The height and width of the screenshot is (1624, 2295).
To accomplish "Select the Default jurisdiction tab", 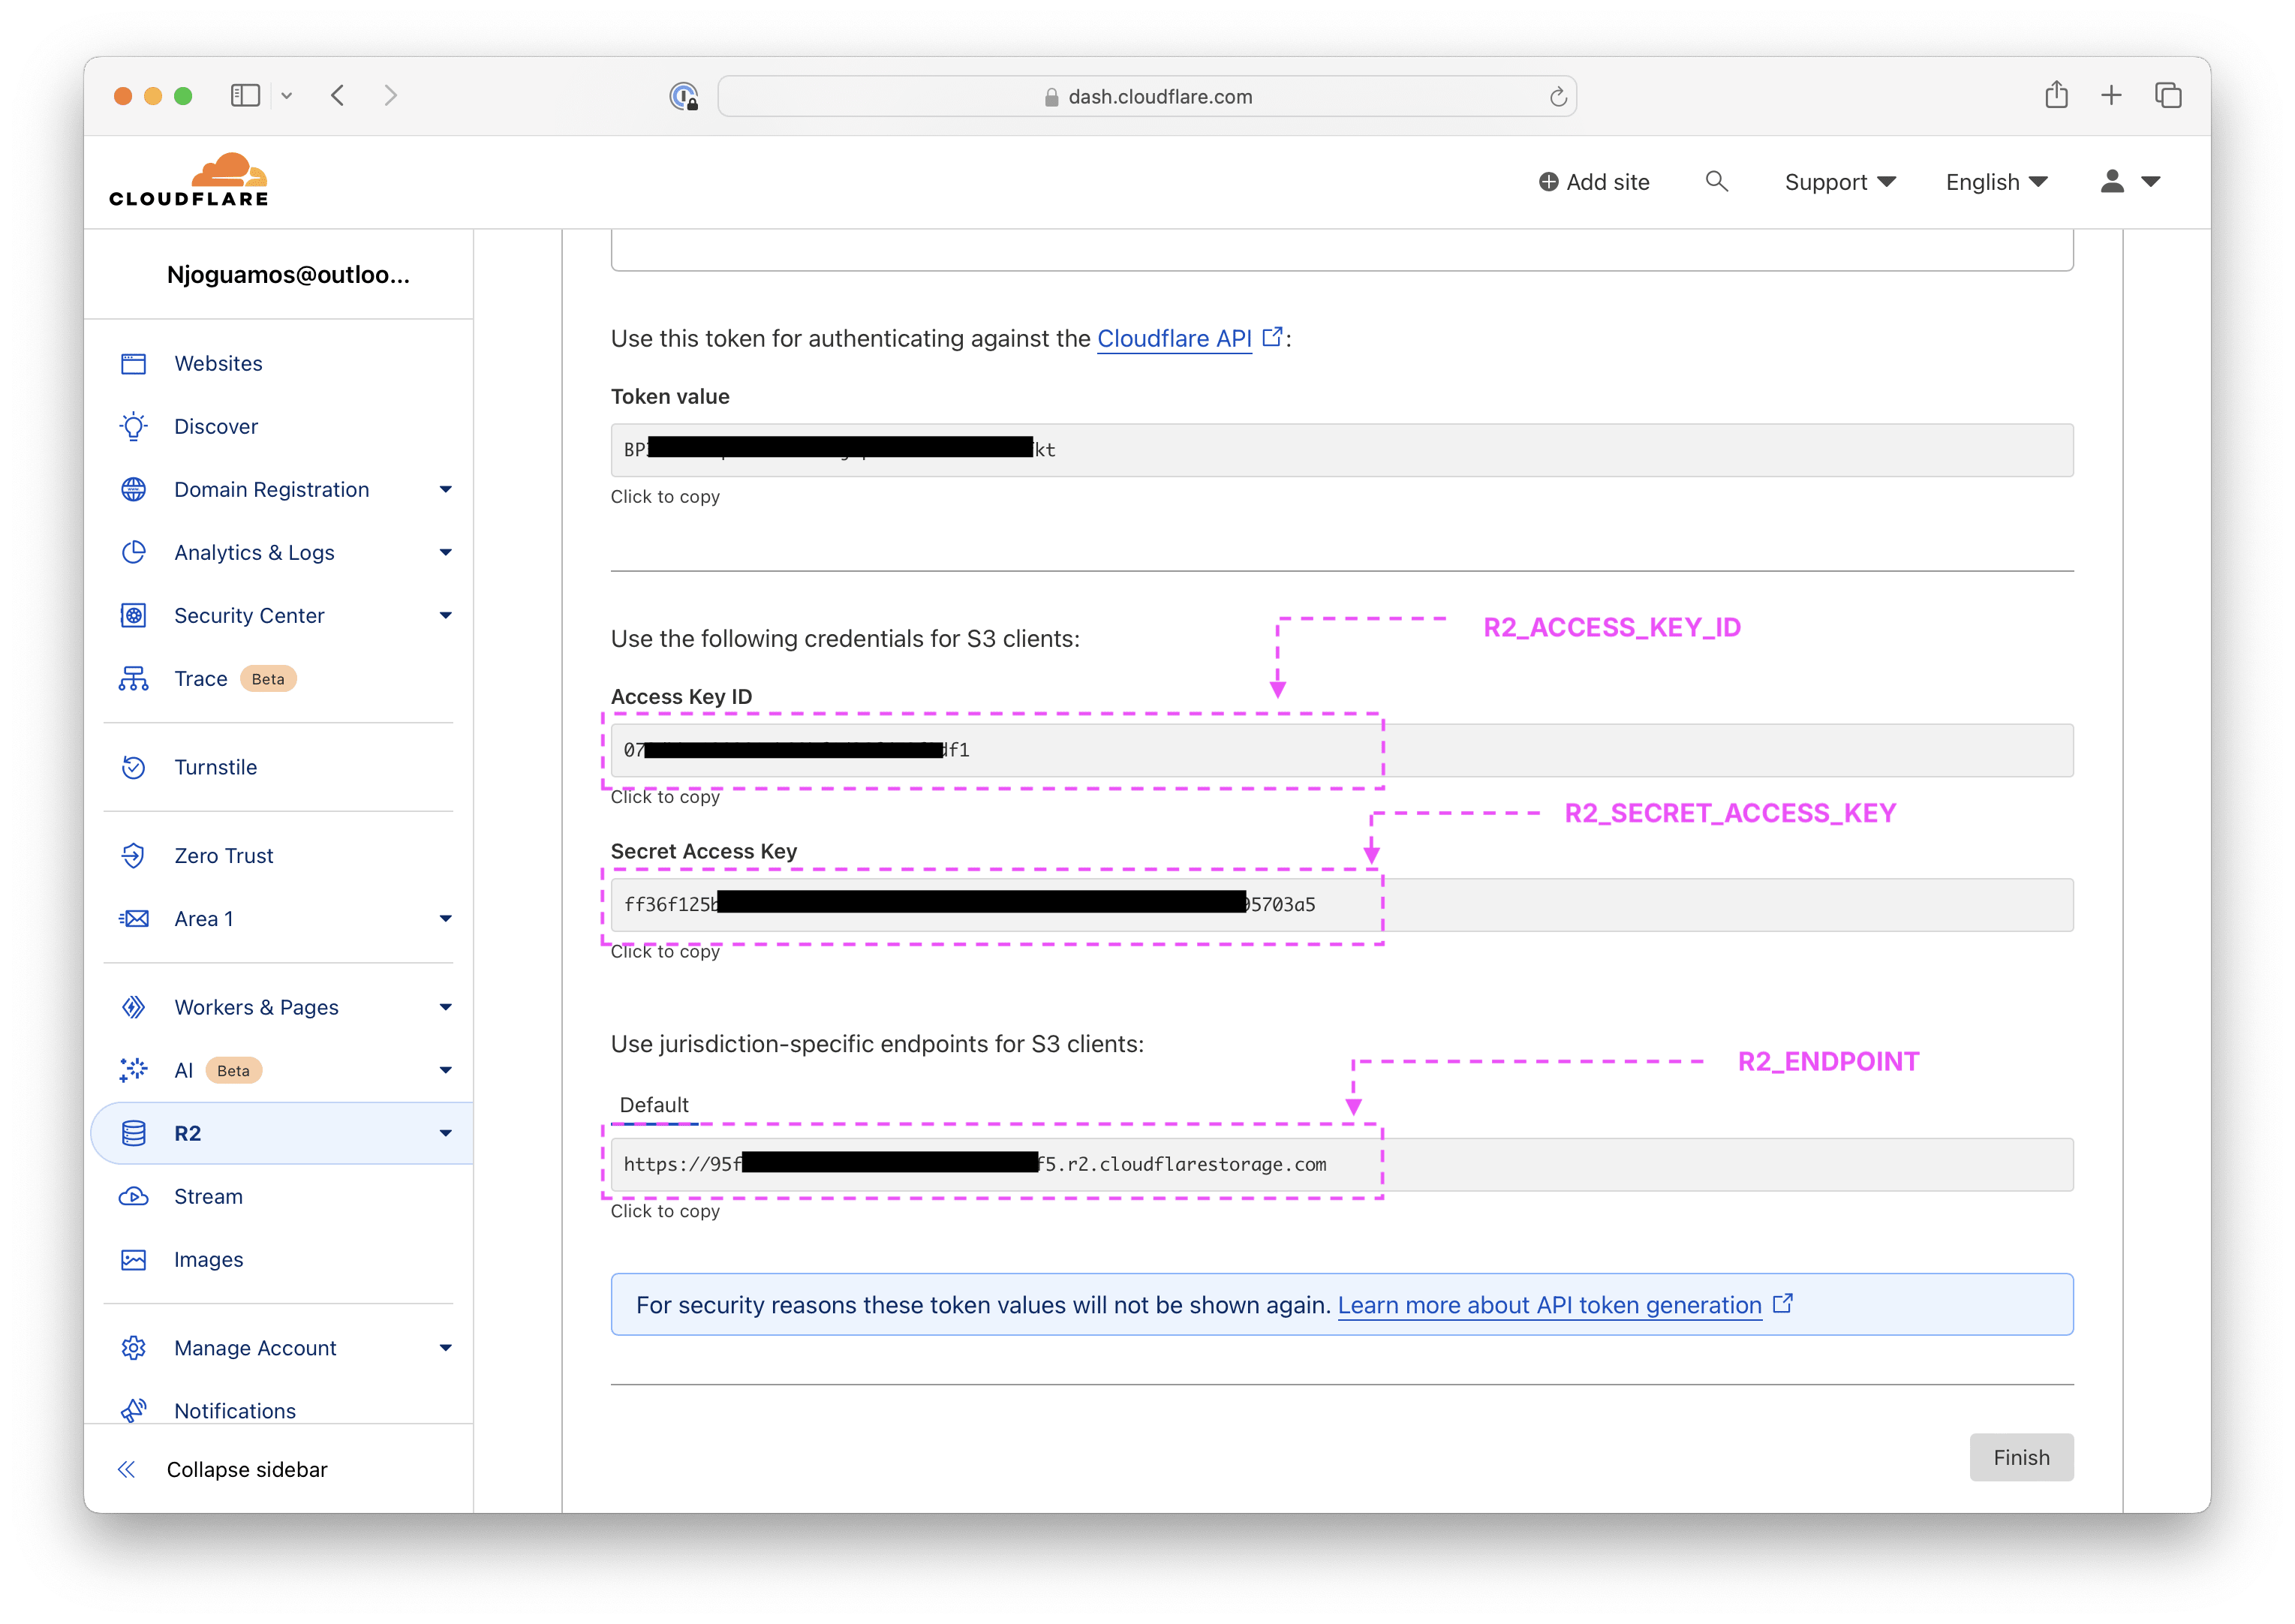I will pos(654,1105).
